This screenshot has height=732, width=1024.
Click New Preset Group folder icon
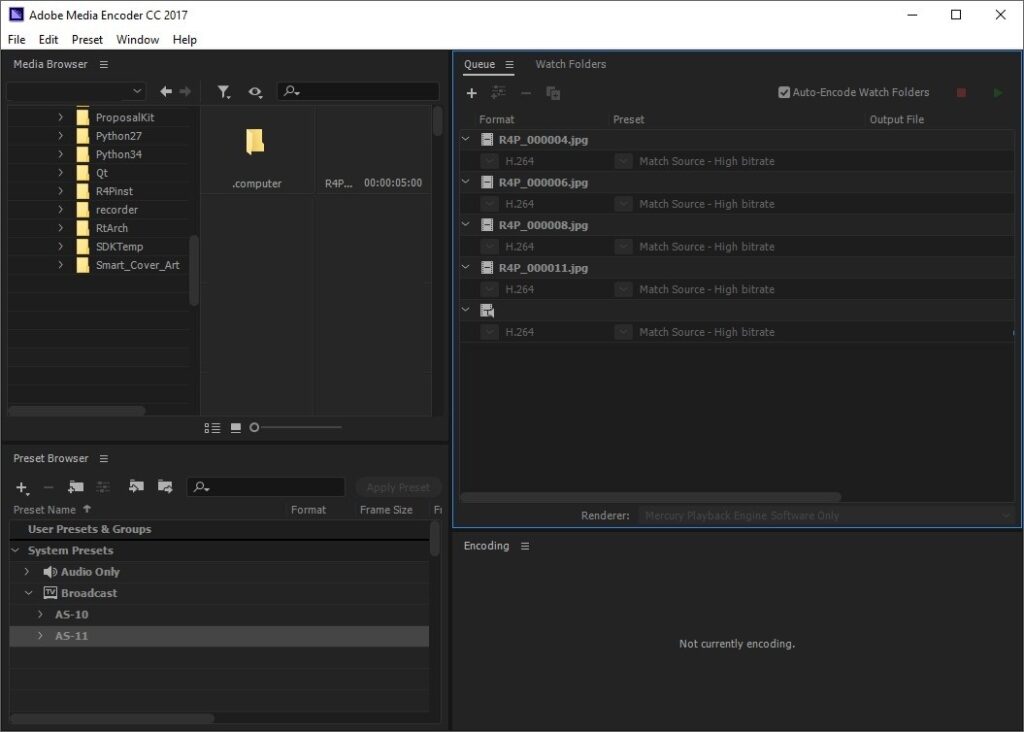(75, 488)
